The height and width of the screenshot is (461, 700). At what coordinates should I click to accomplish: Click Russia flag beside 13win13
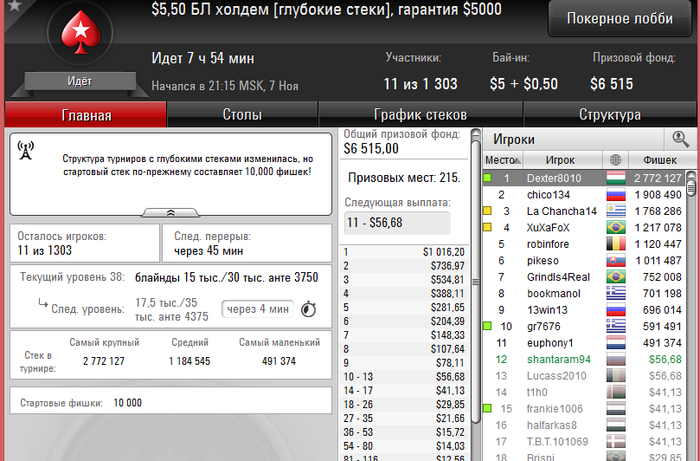tap(616, 310)
